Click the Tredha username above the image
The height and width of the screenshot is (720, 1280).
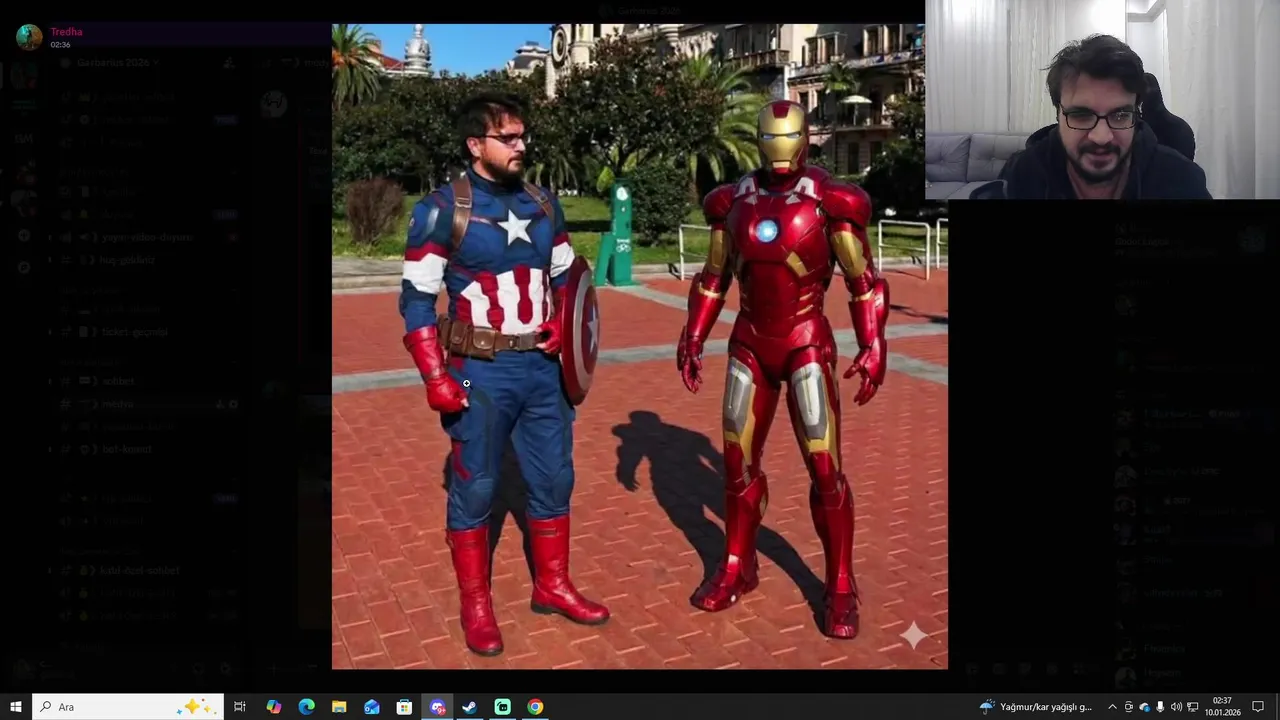click(66, 32)
